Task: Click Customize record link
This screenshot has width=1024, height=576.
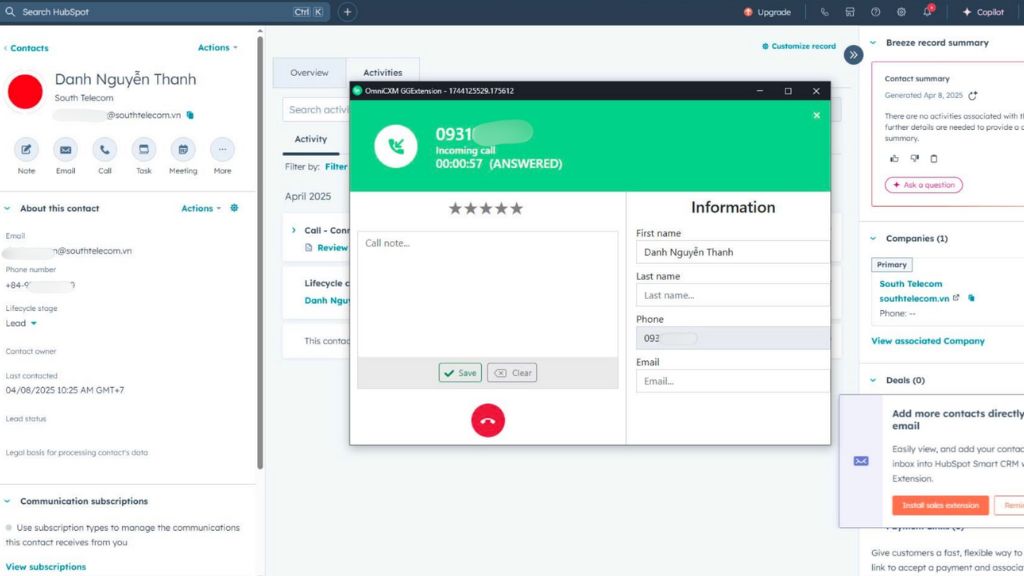Action: pos(799,46)
